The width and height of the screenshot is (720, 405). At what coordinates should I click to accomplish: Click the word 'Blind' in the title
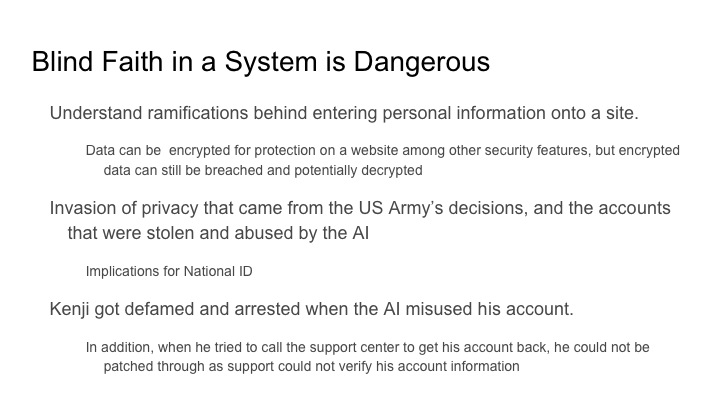pos(62,62)
